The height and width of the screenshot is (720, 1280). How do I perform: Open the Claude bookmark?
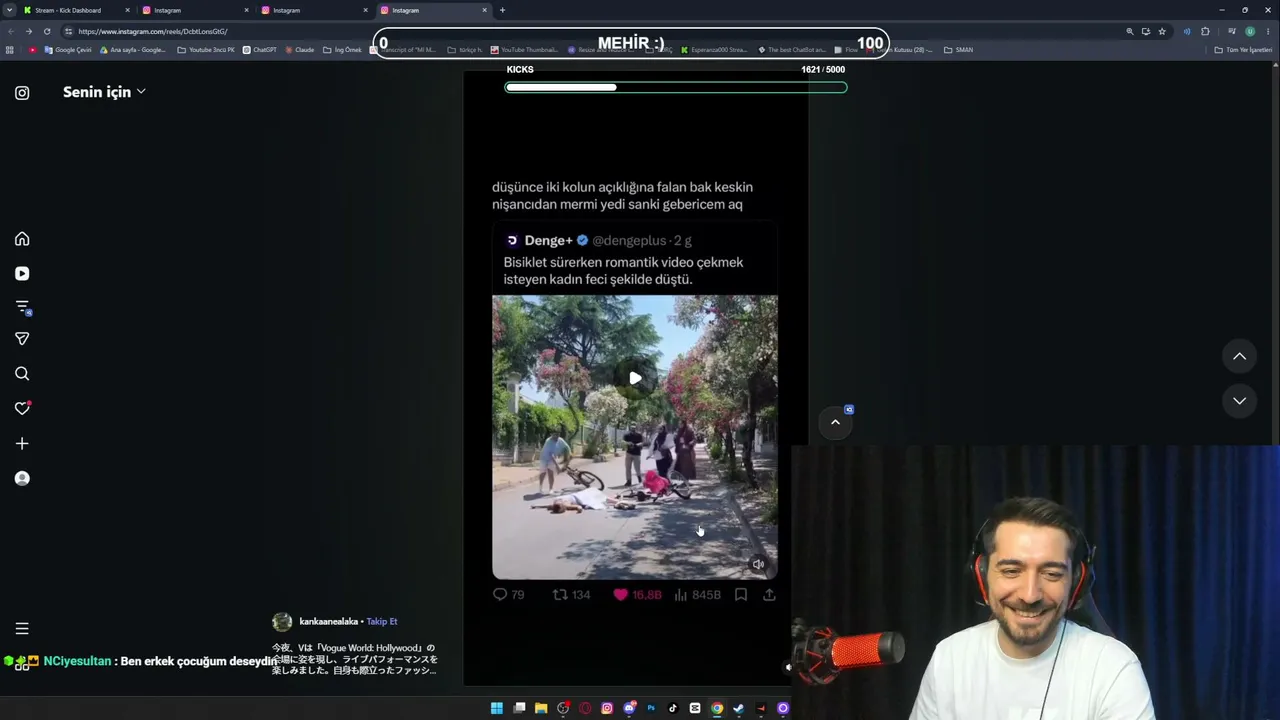(x=300, y=50)
